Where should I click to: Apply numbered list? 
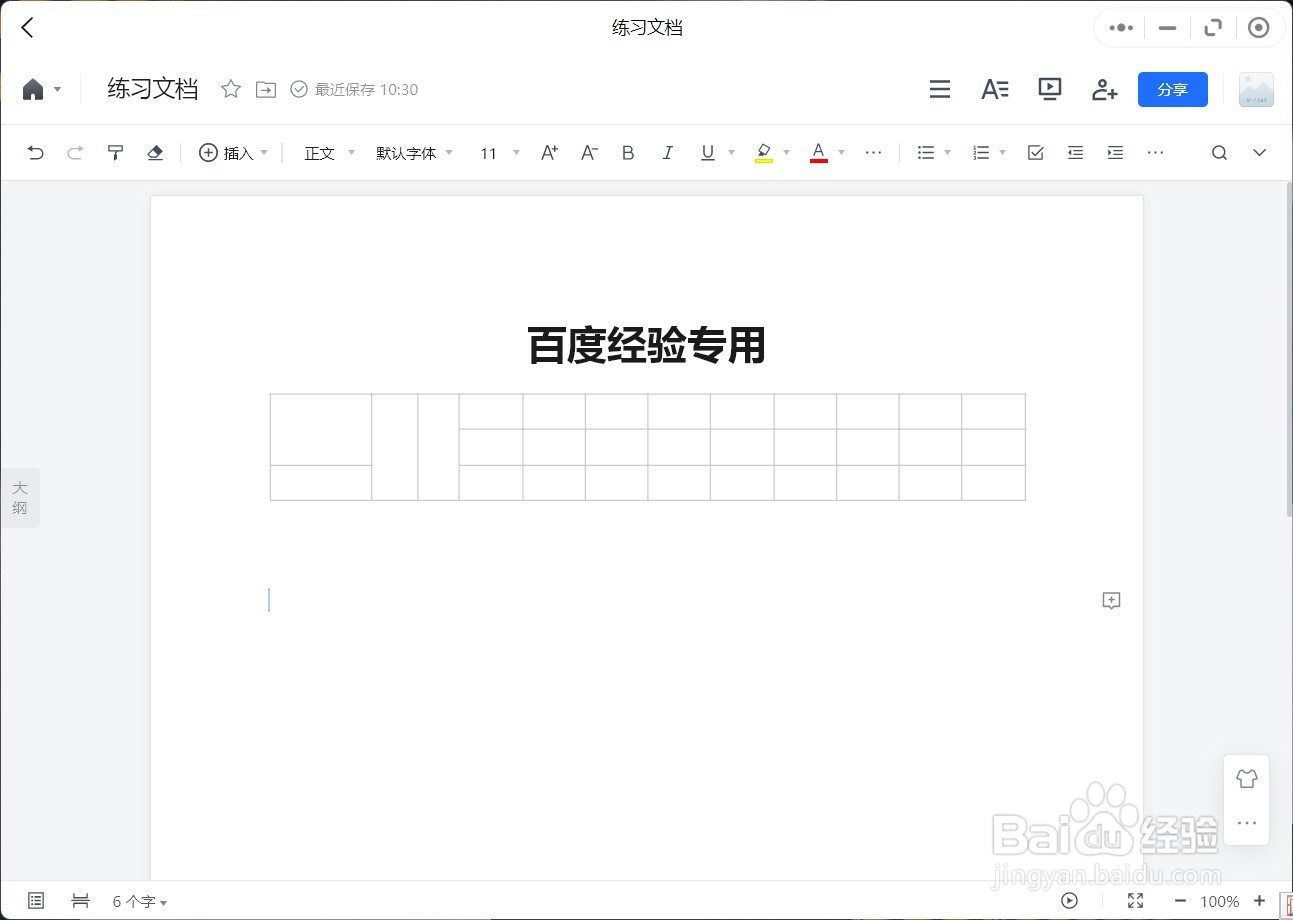pos(981,153)
